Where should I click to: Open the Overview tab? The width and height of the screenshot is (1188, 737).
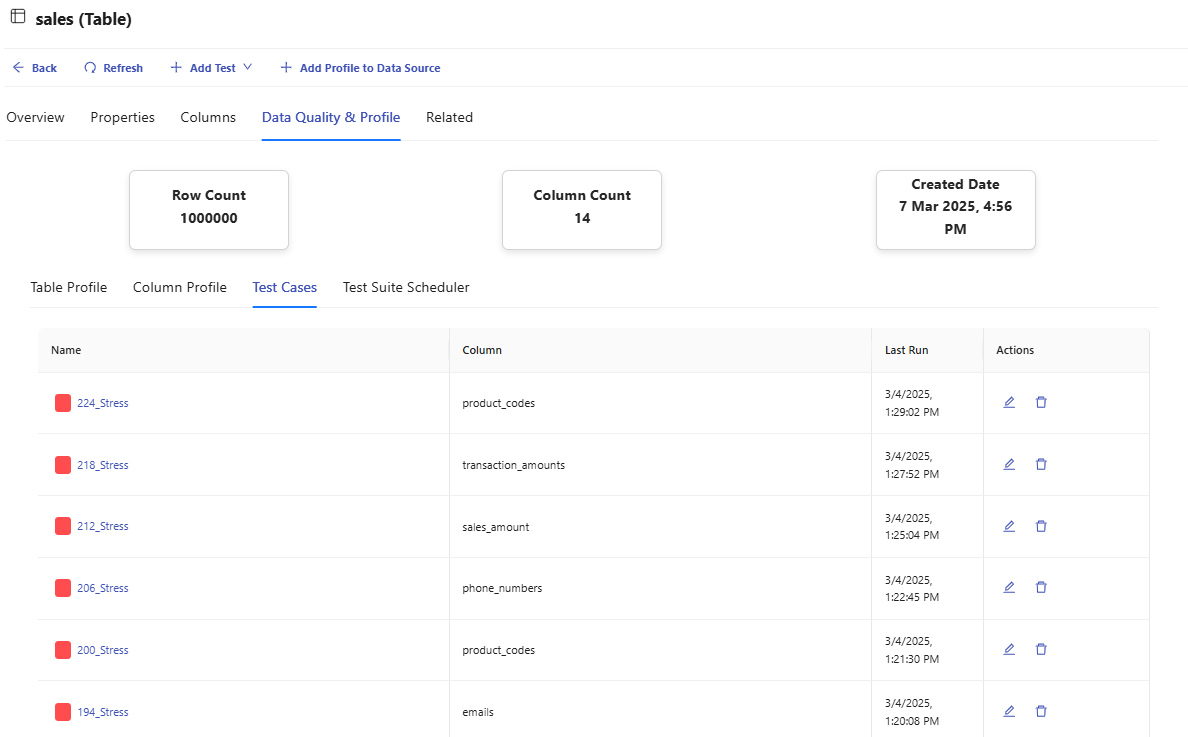[35, 117]
